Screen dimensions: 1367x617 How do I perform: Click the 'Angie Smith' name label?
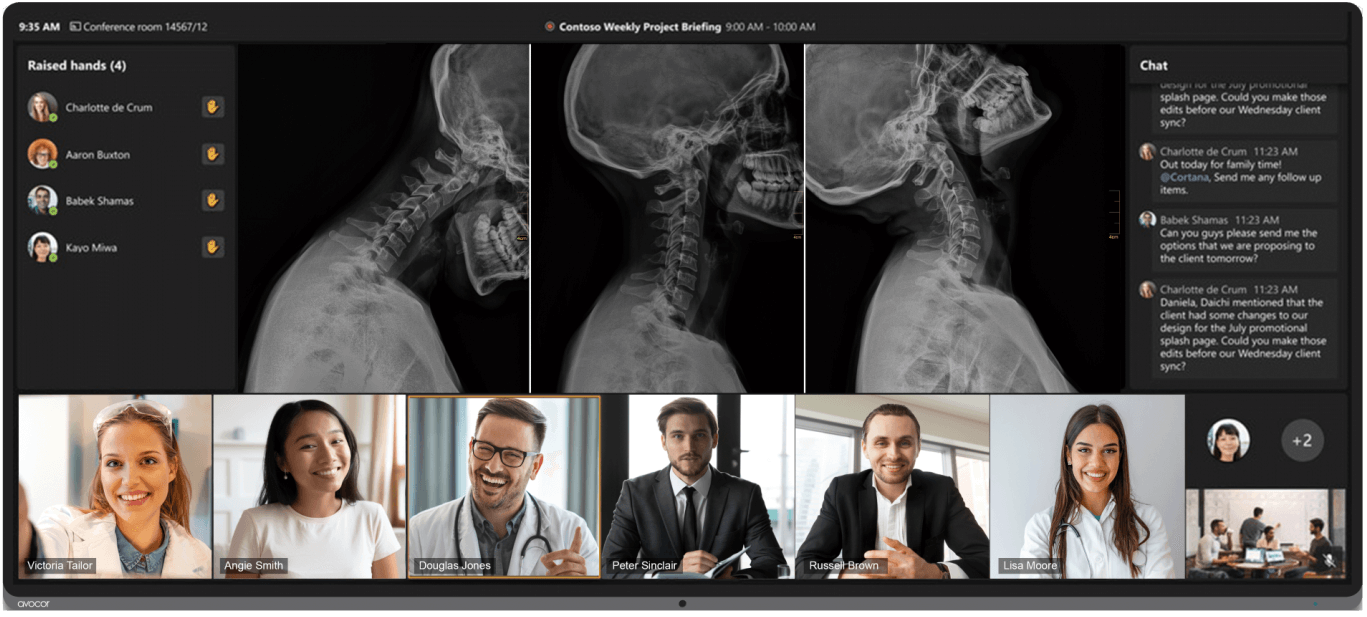[254, 565]
